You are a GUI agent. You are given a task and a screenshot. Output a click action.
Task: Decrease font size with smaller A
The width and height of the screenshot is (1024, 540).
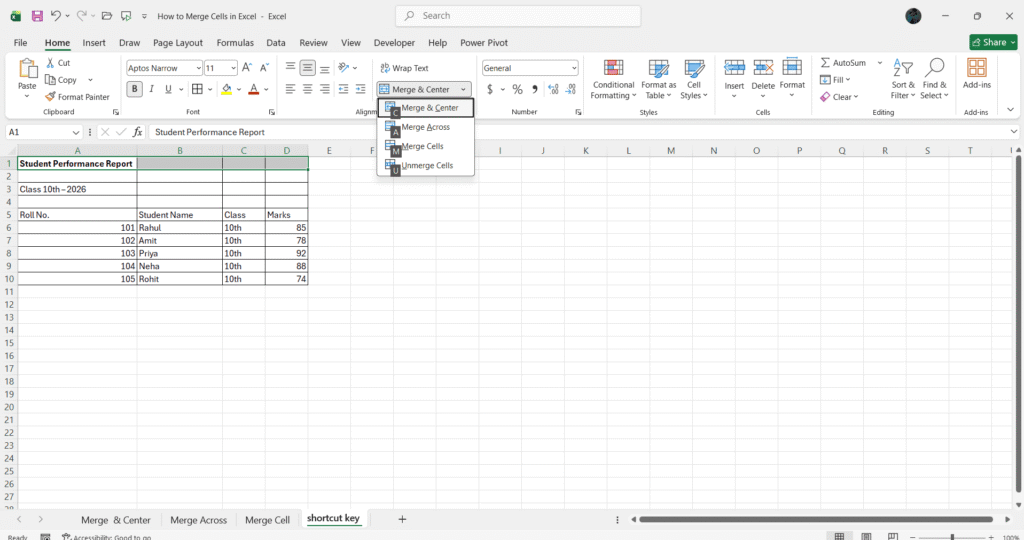(x=264, y=67)
